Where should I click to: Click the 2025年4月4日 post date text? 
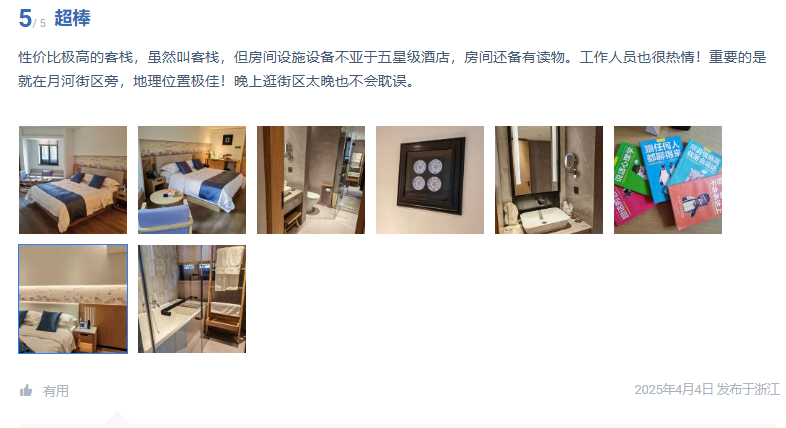tap(674, 389)
